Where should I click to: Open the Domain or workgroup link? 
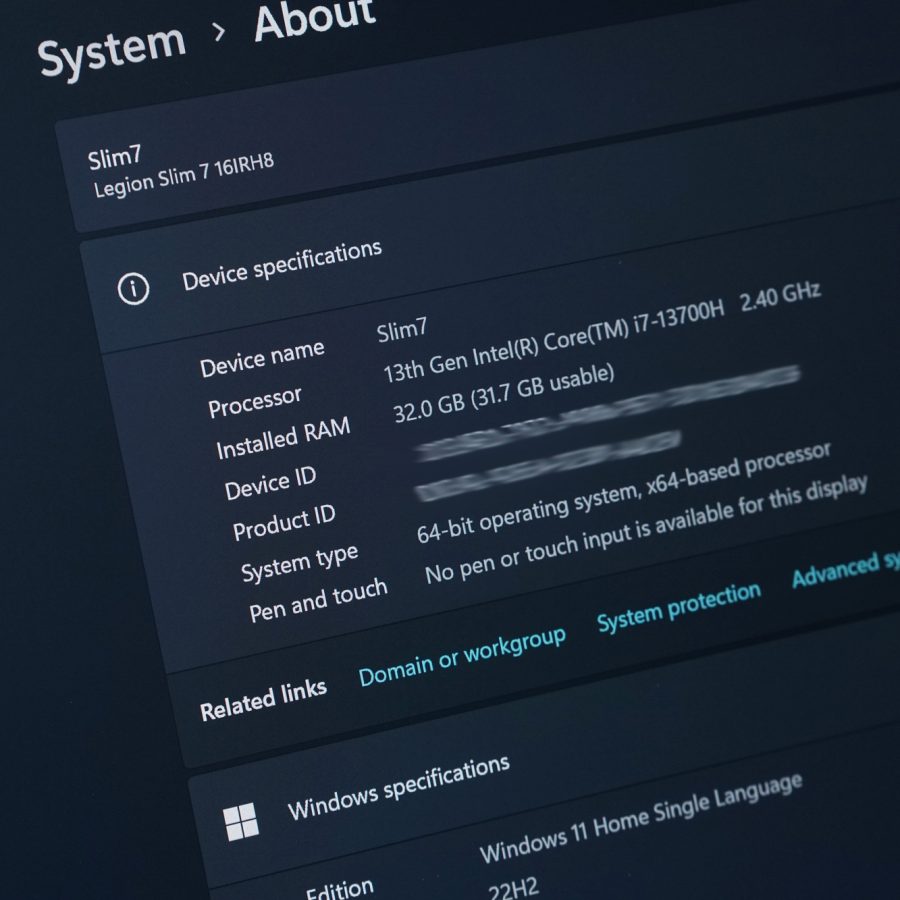click(x=462, y=656)
